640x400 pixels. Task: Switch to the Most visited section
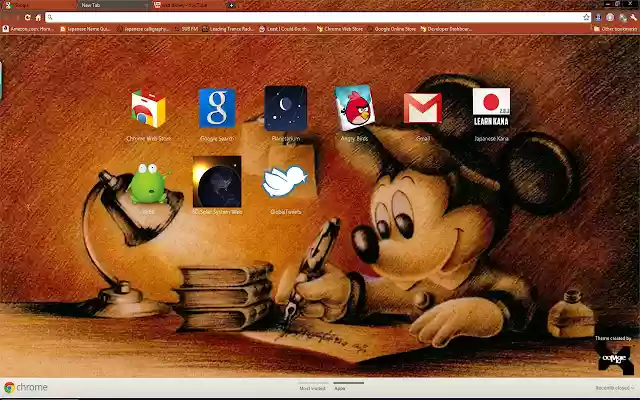(x=312, y=388)
